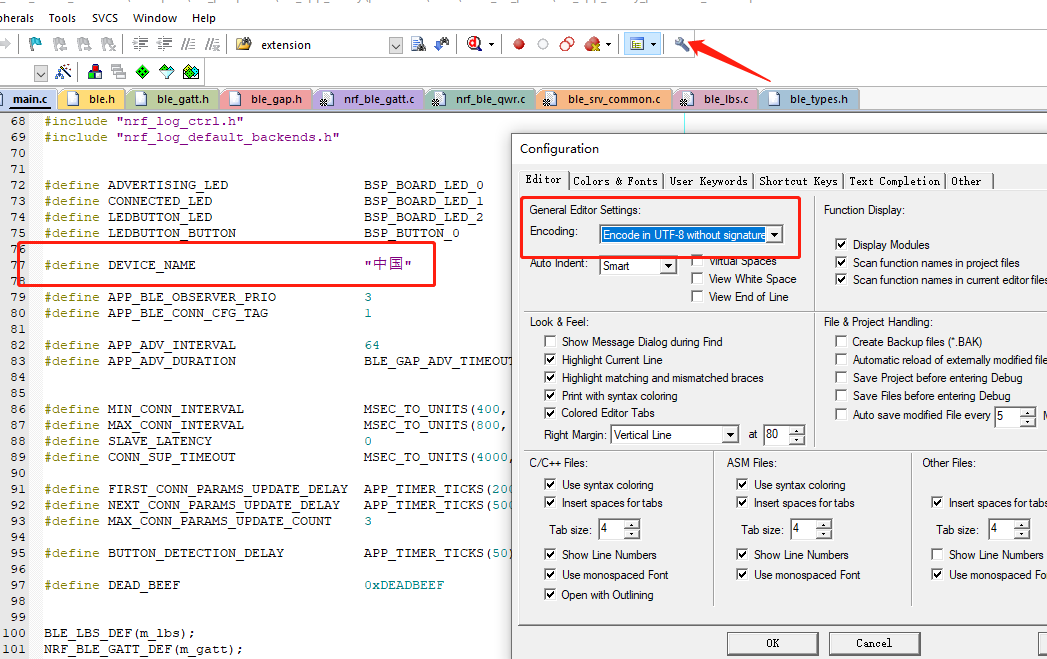Open Right Margin Vertical Line dropdown
The height and width of the screenshot is (659, 1047).
click(x=730, y=435)
